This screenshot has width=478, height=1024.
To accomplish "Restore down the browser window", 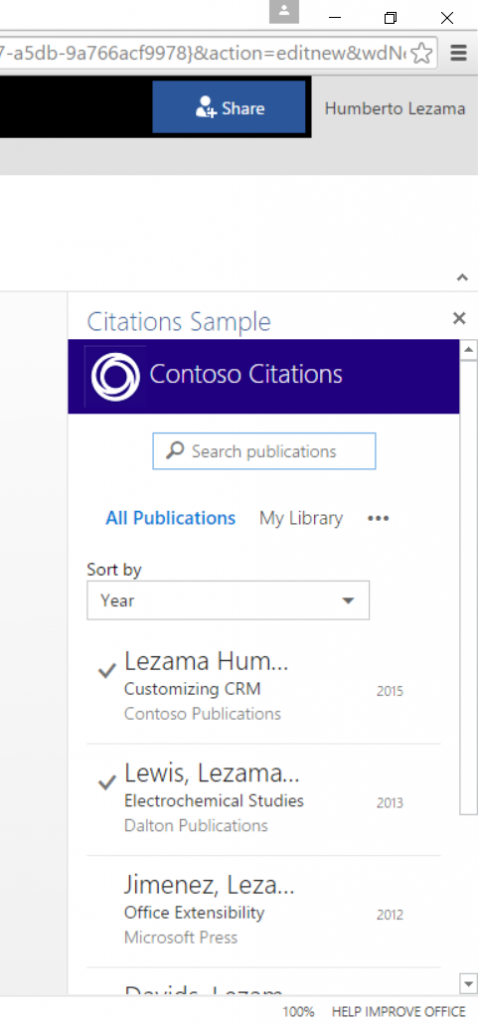I will (x=390, y=18).
